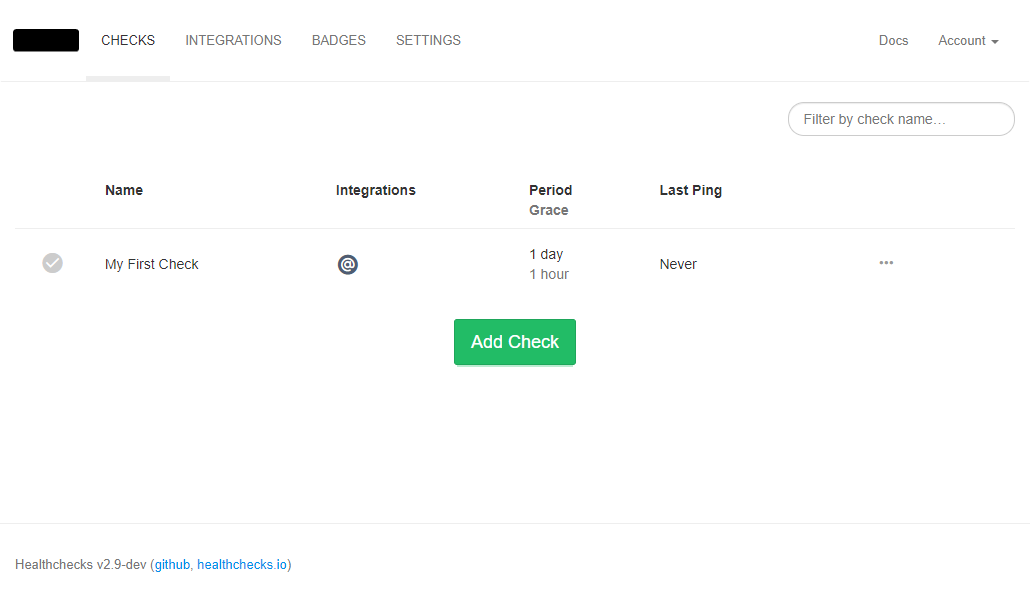Click the black Healthchecks logo
The height and width of the screenshot is (607, 1030).
point(45,40)
